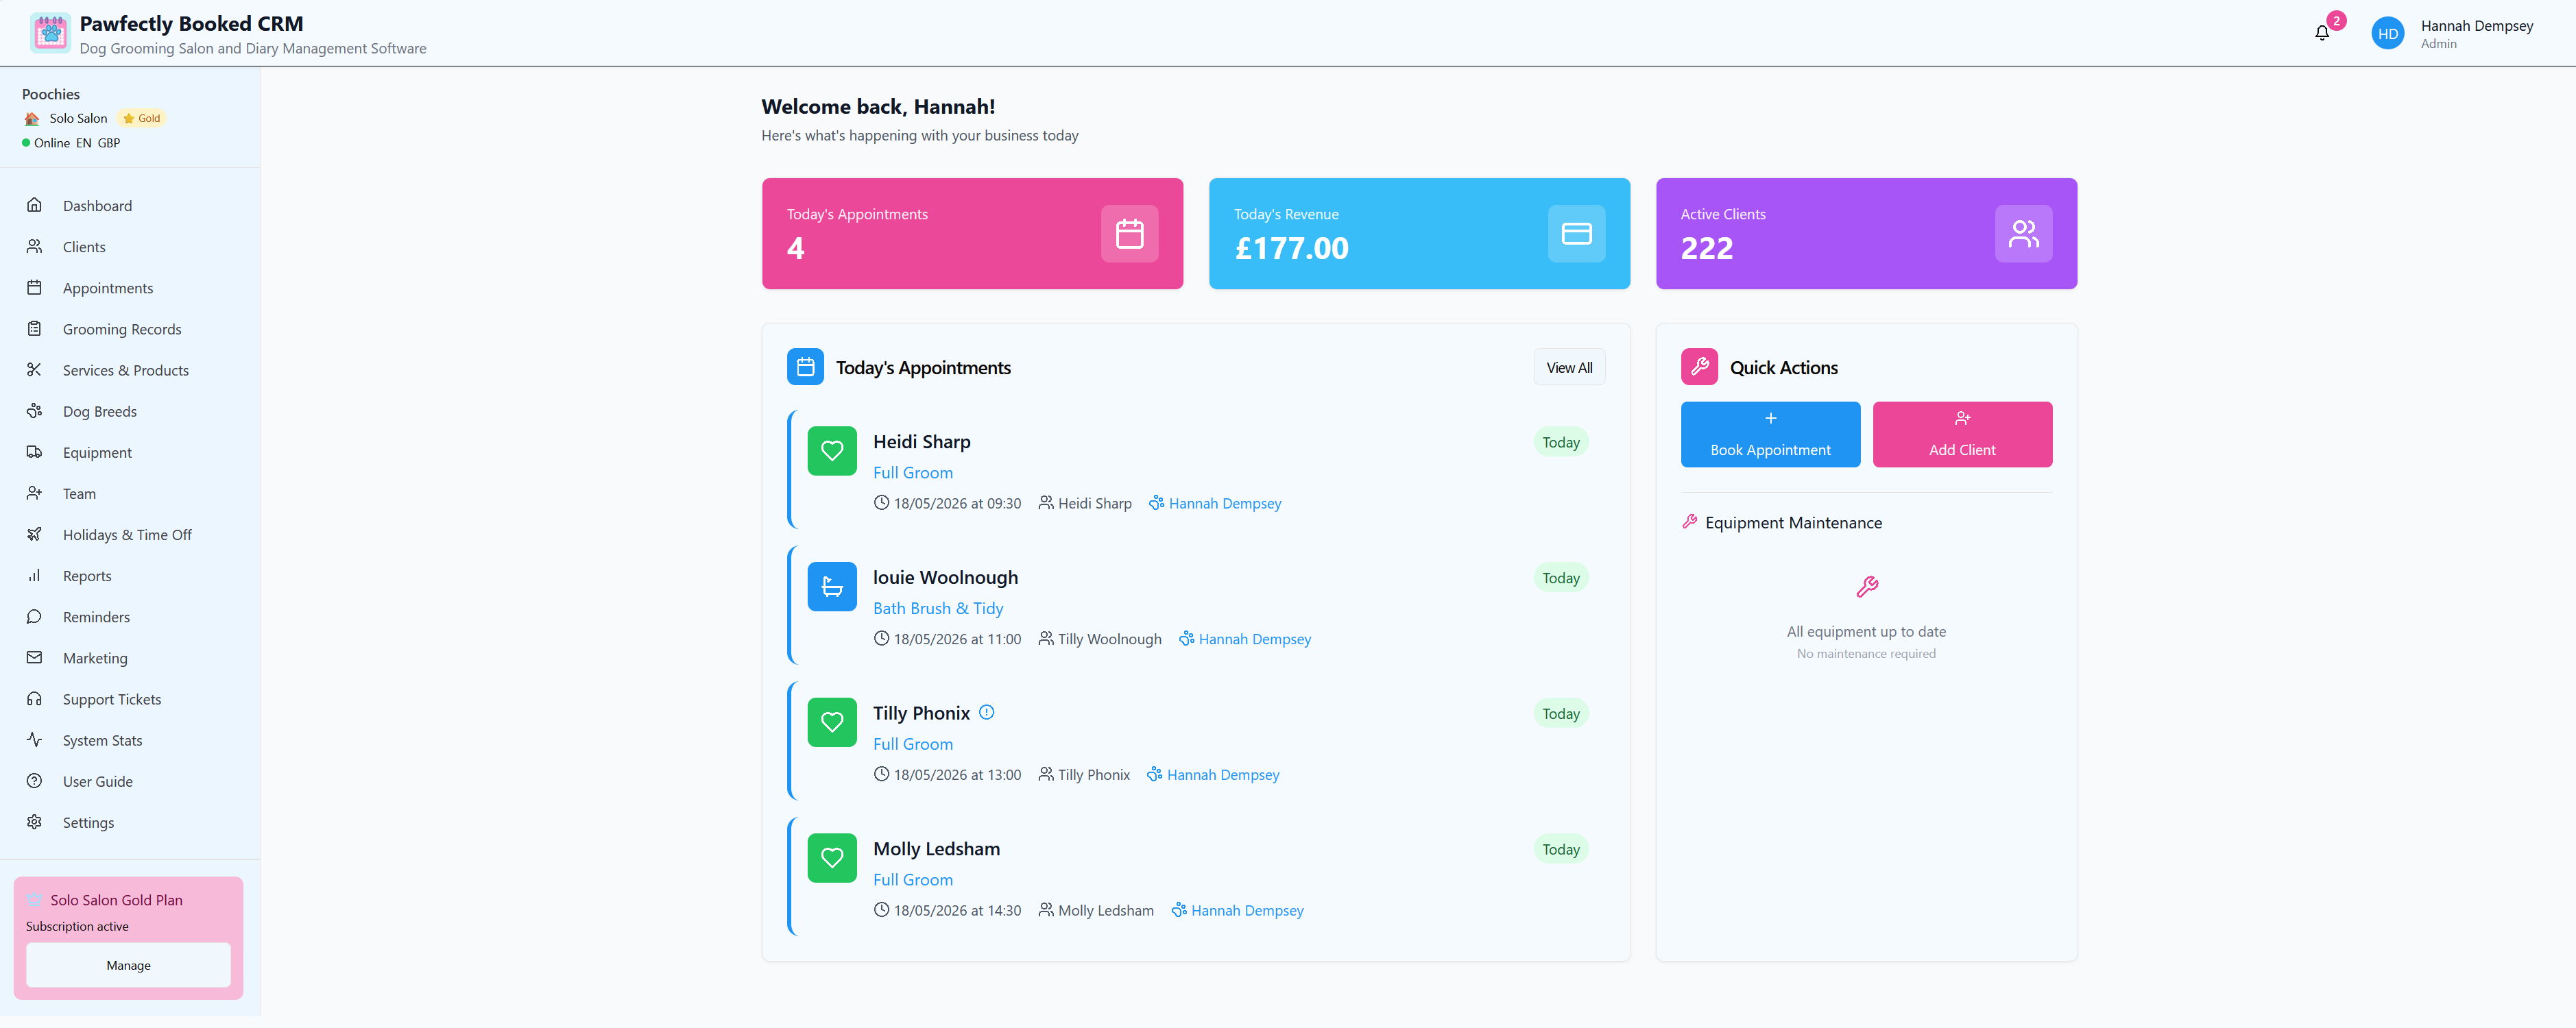The width and height of the screenshot is (2576, 1028).
Task: Click Book Appointment quick action
Action: [1770, 434]
